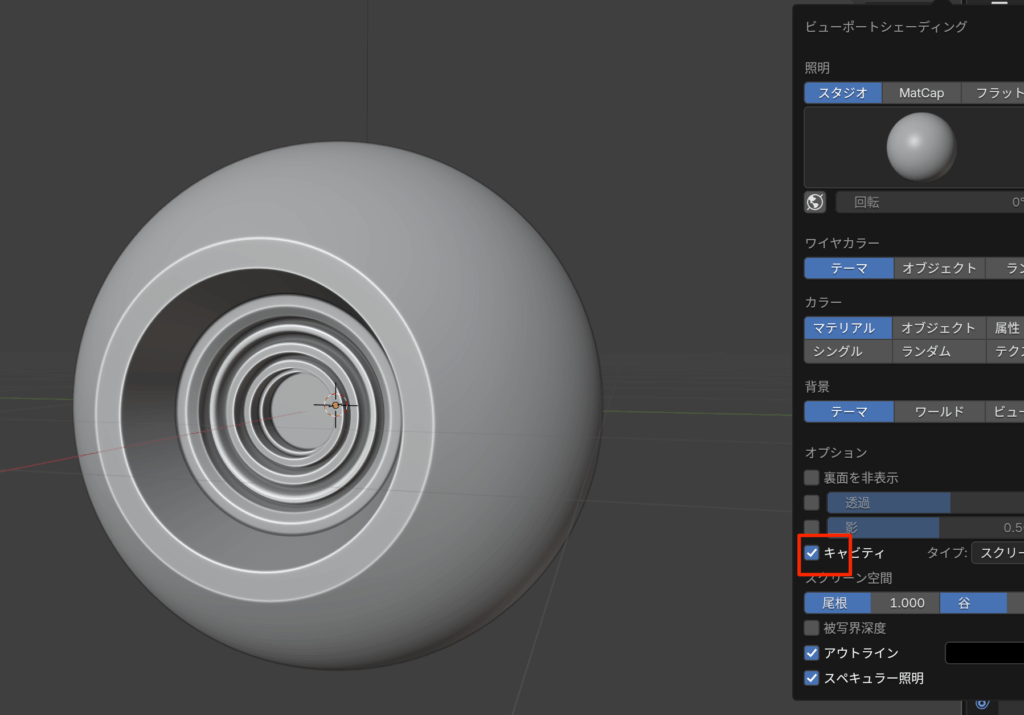Set wire color (ワイヤカラー) to オブジェクト
This screenshot has width=1024, height=715.
tap(938, 268)
